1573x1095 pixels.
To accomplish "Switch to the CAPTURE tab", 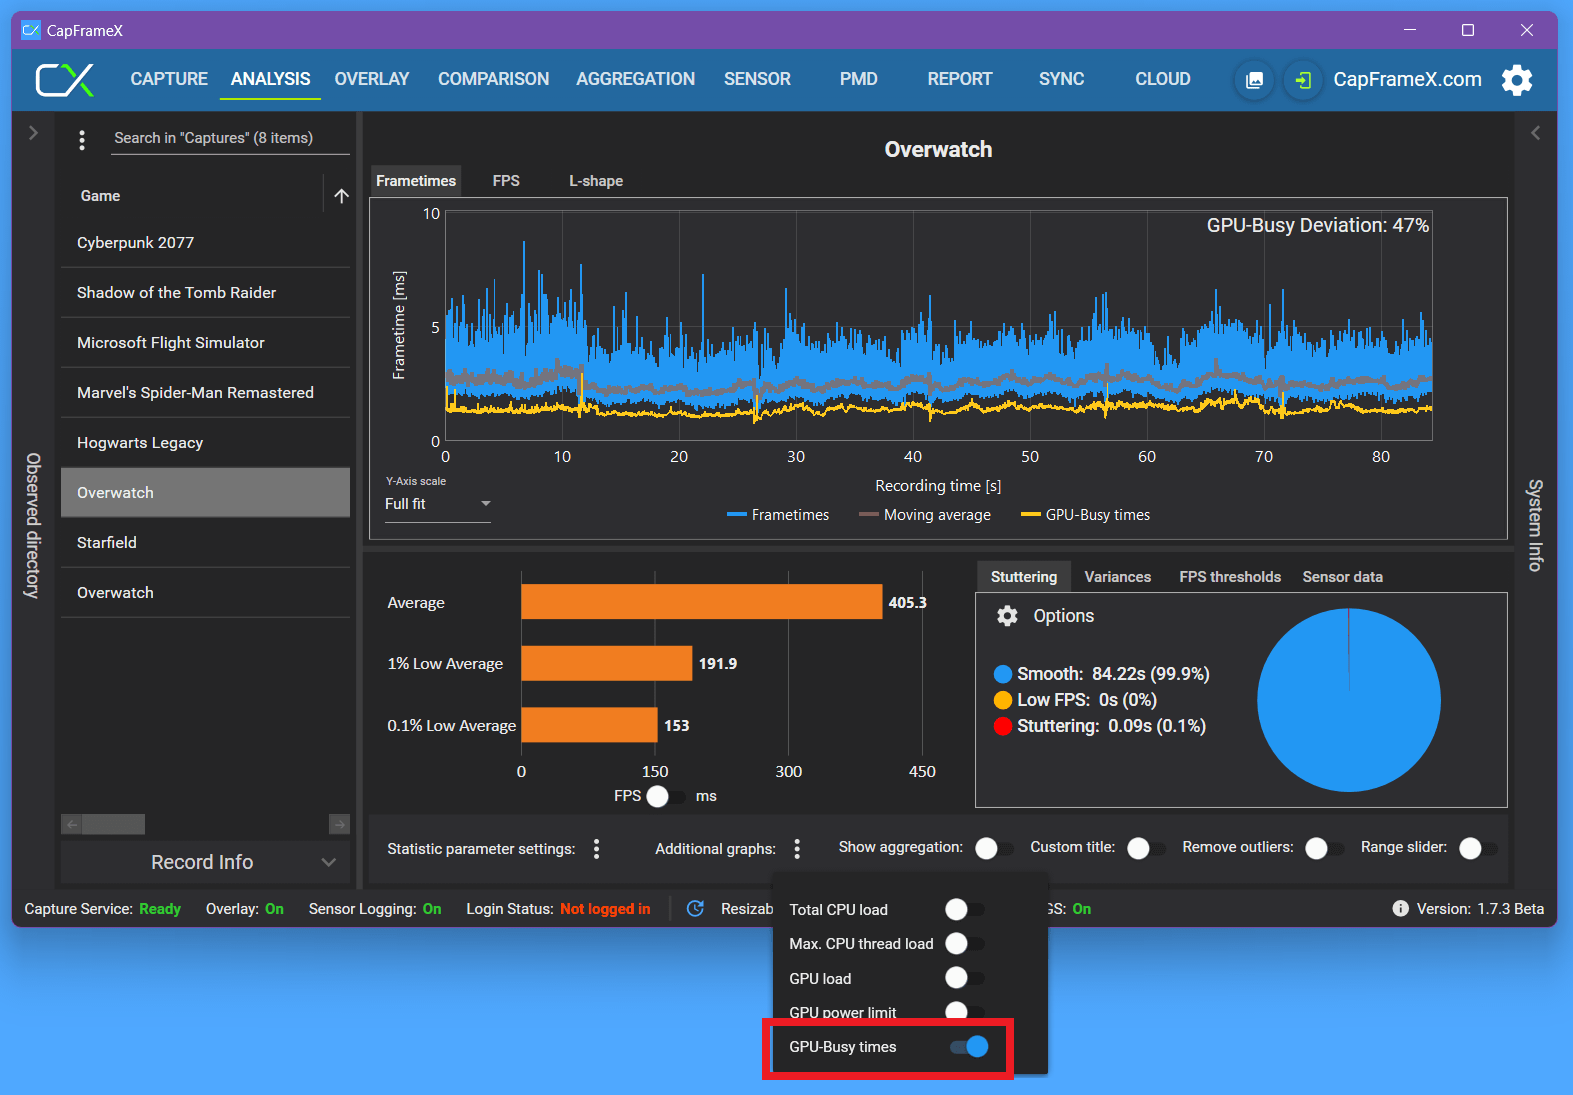I will [169, 79].
